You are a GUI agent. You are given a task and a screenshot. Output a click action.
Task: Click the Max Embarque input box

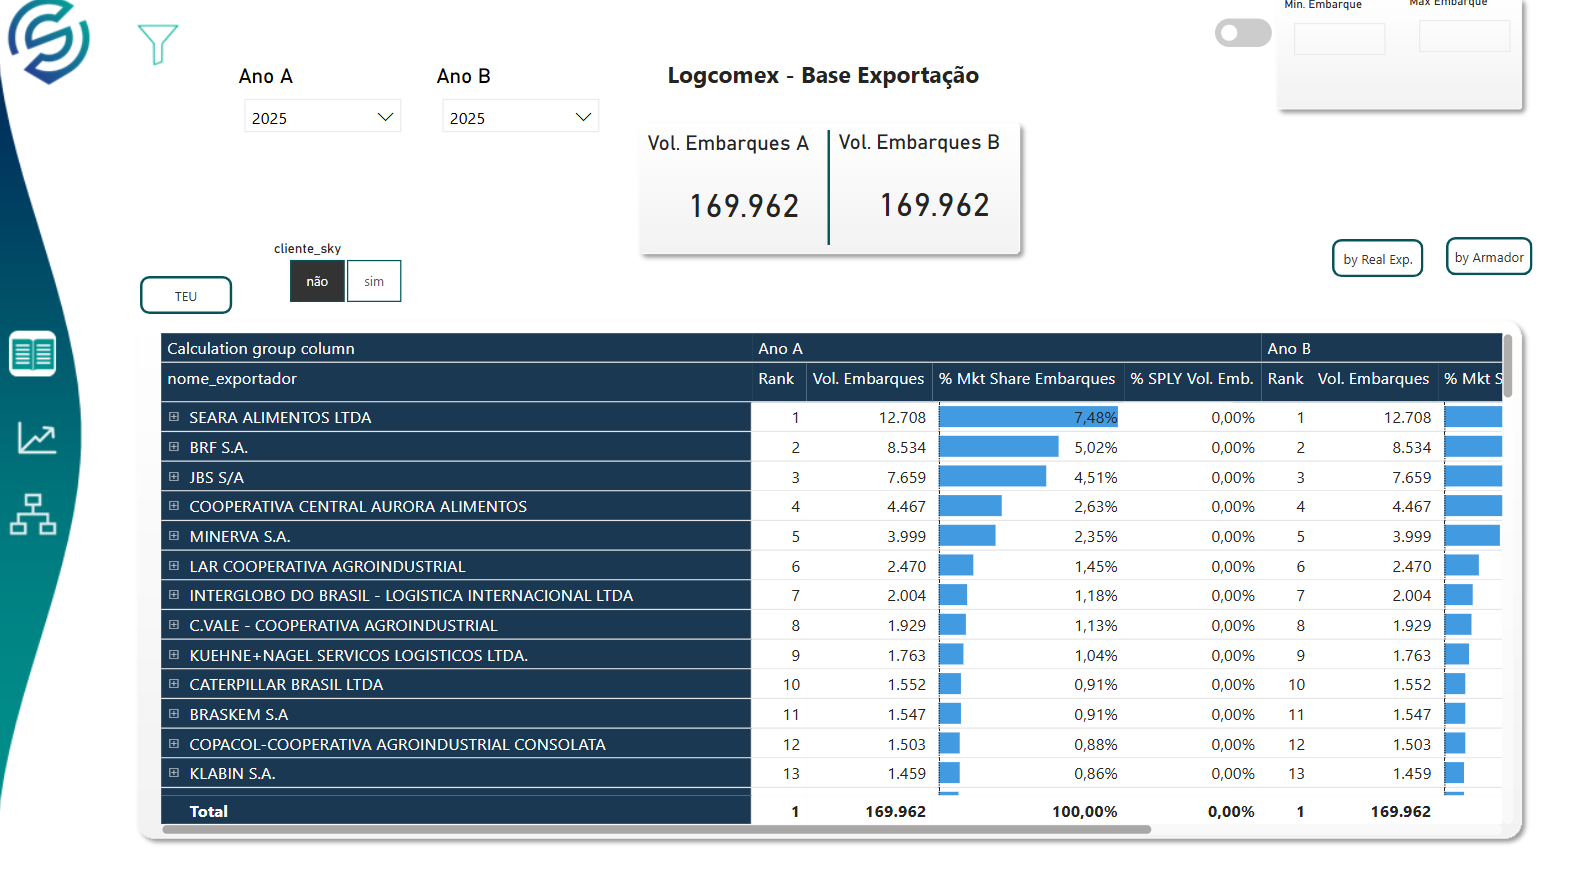click(x=1465, y=36)
